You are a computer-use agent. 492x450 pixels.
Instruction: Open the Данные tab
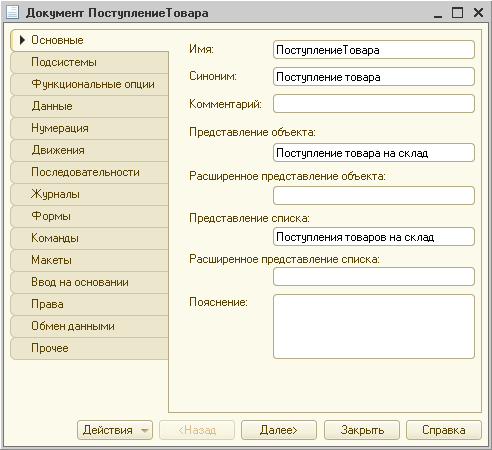click(x=89, y=106)
